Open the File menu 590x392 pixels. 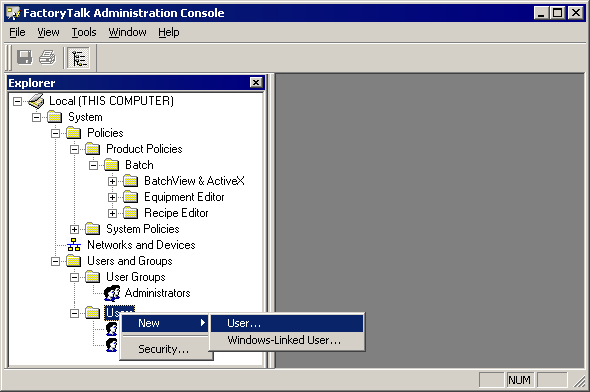[x=17, y=32]
